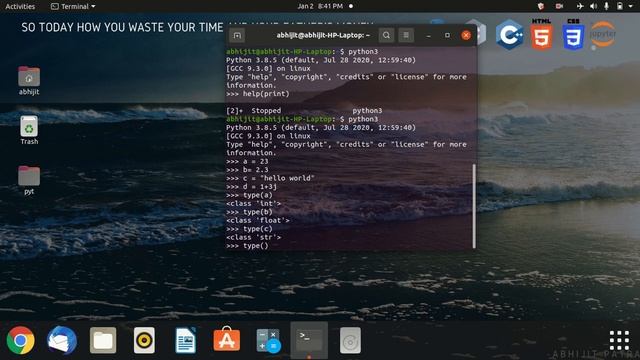Click the Terminal title bar text

click(x=323, y=36)
